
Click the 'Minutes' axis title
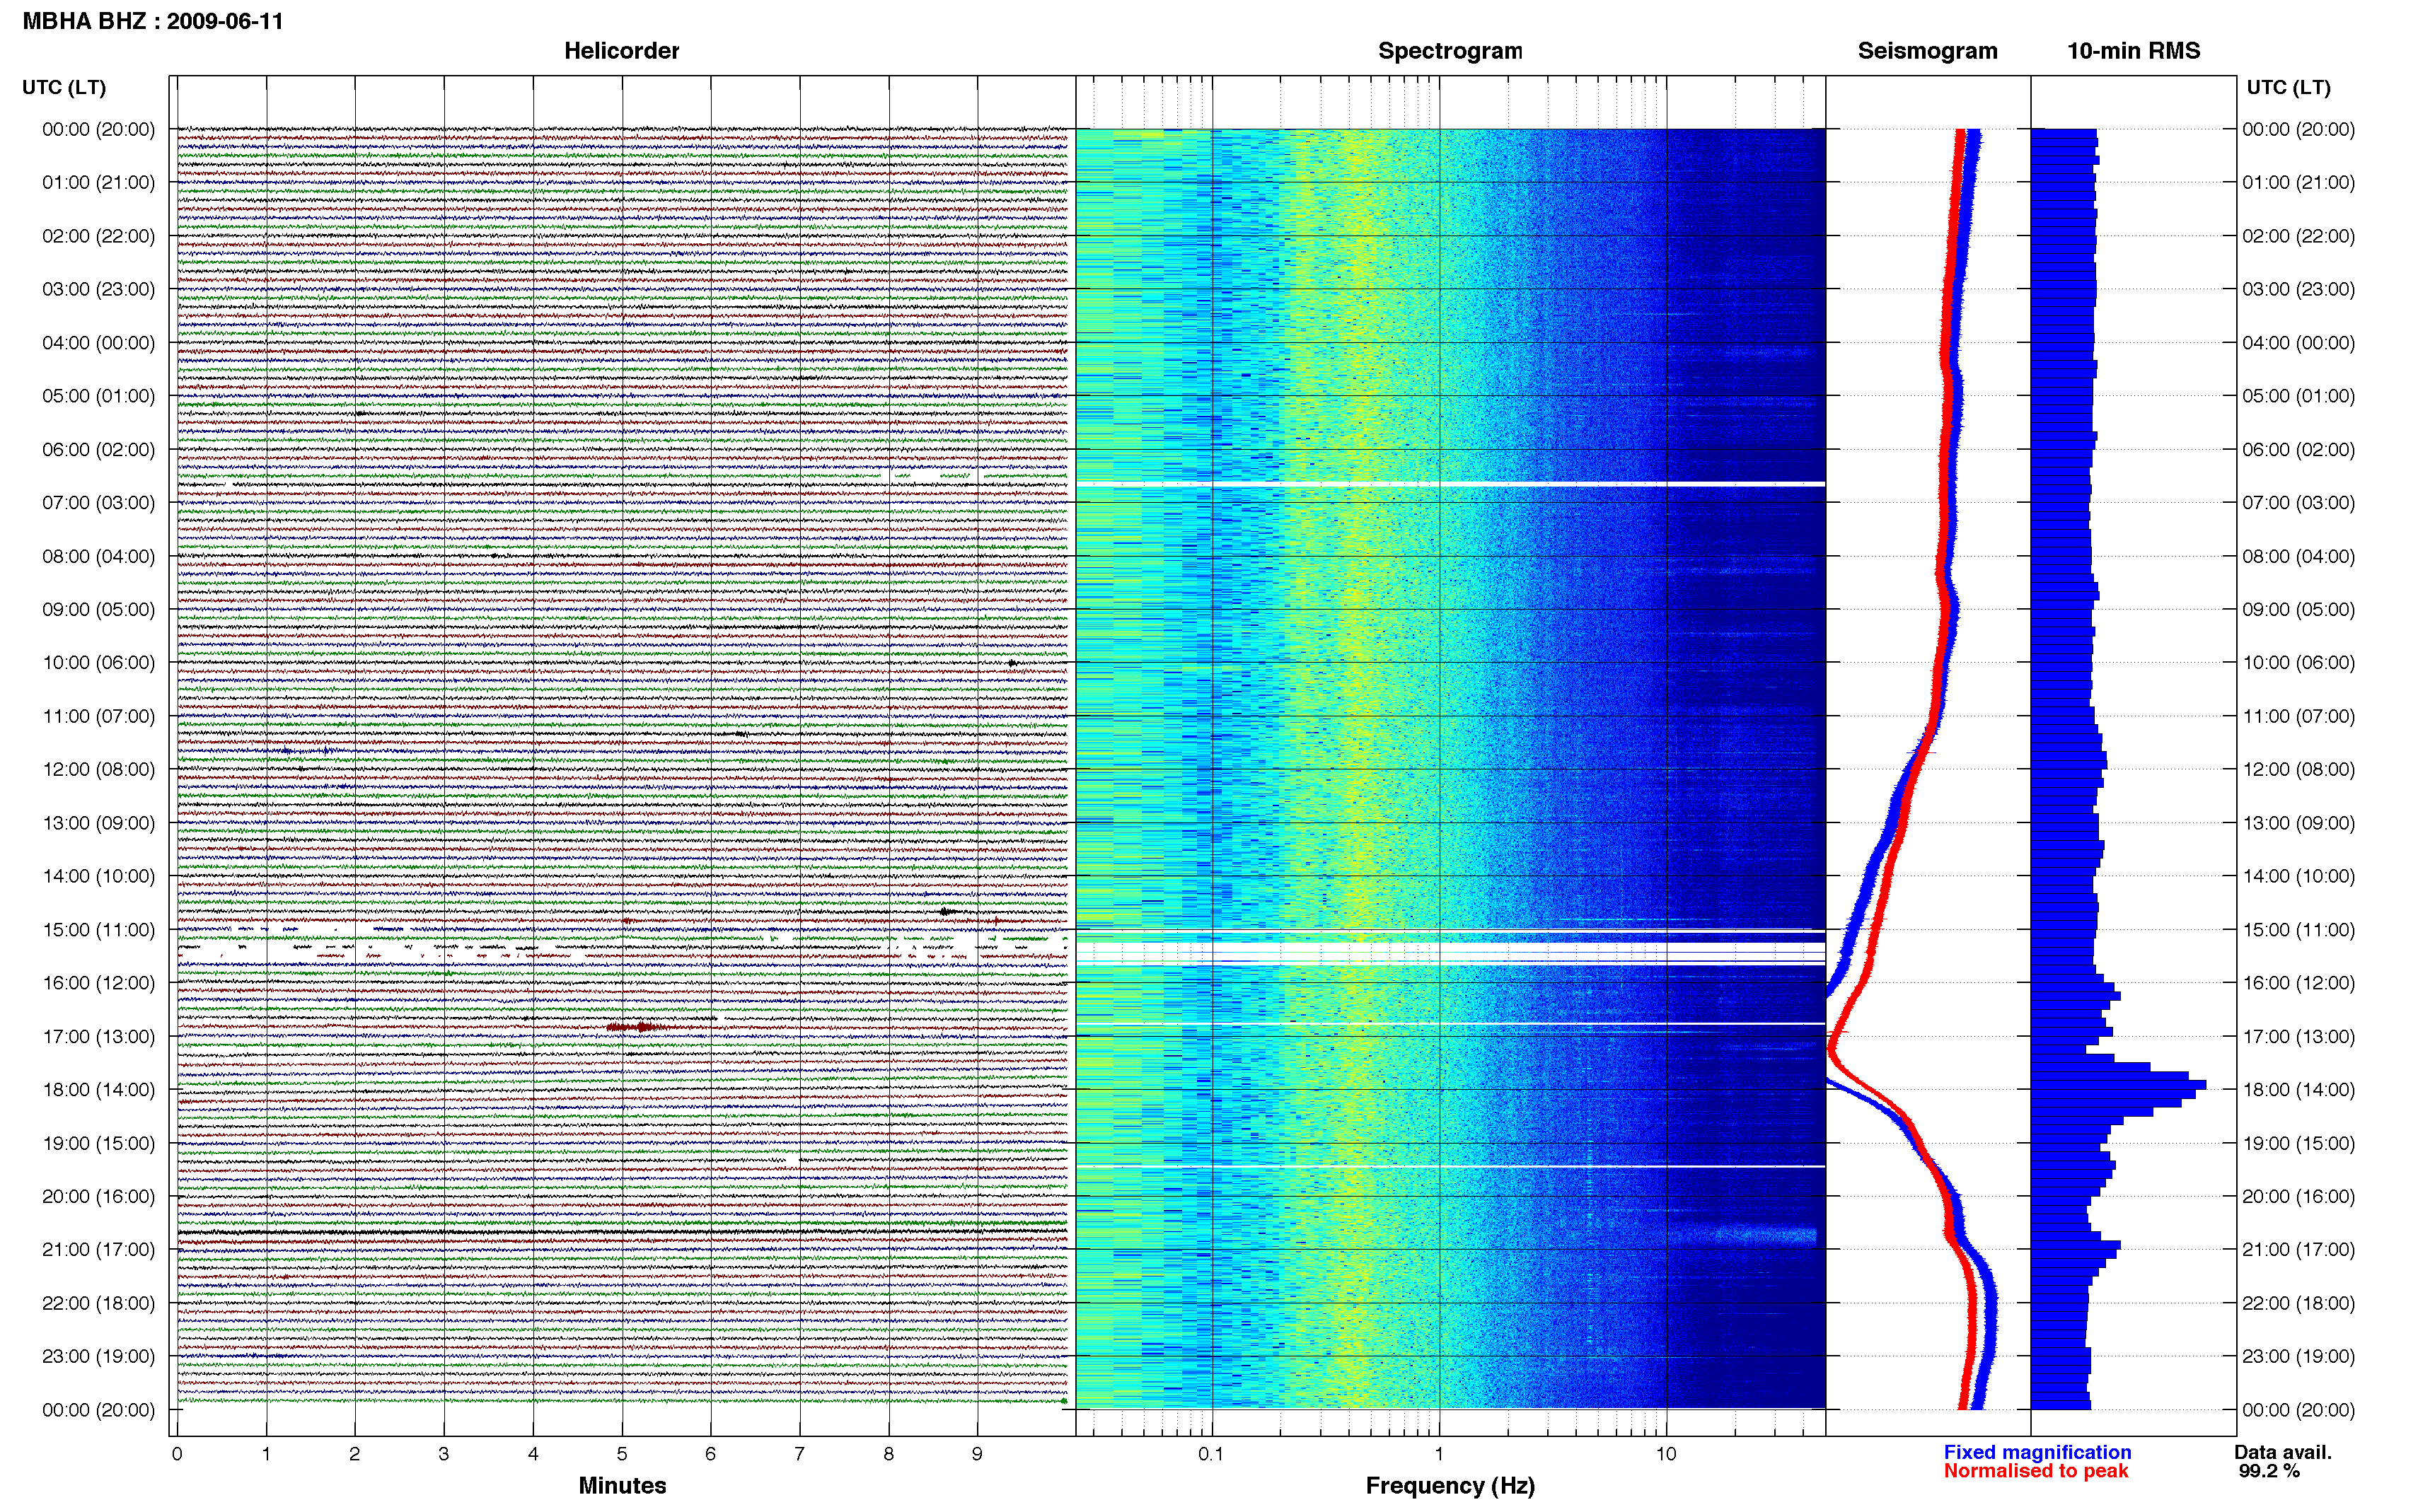[x=622, y=1485]
